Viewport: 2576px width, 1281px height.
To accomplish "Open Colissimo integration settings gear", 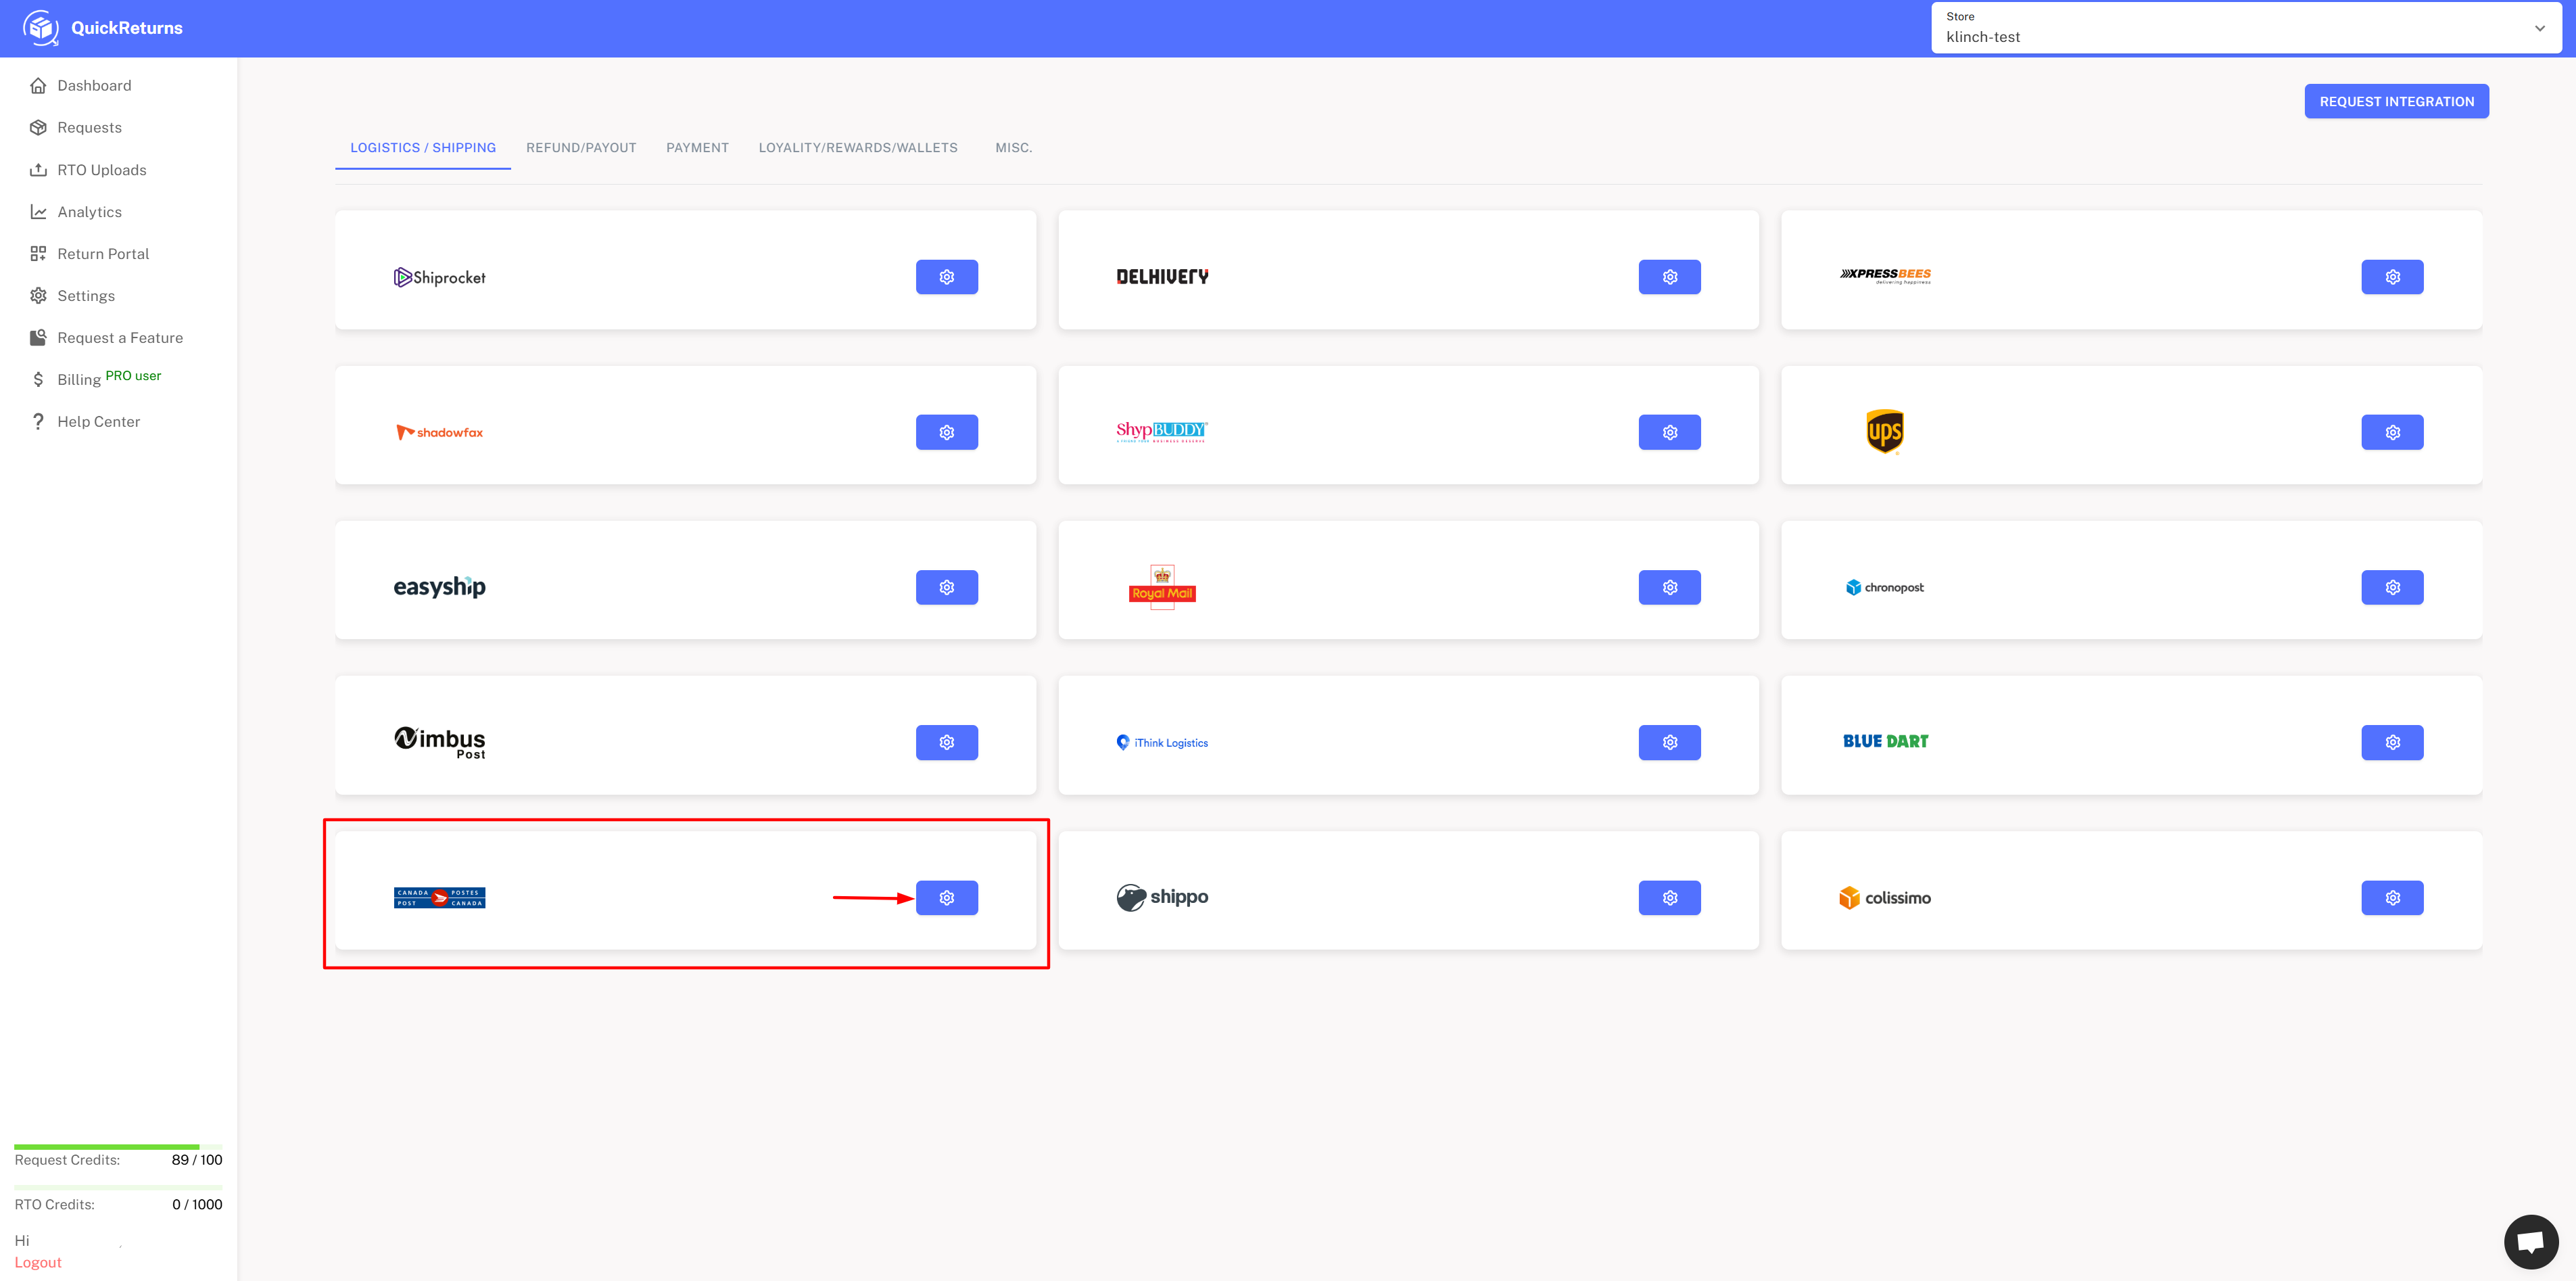I will tap(2392, 898).
